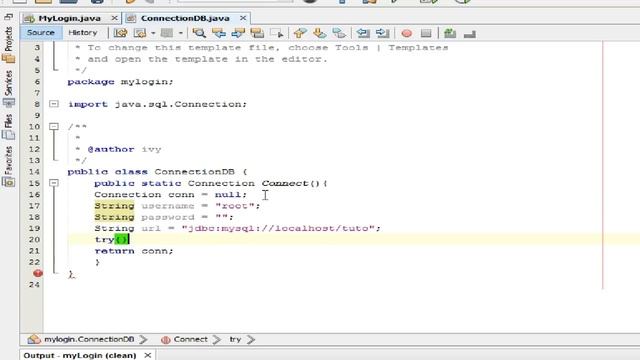Click 'package mylogin;' text

120,82
